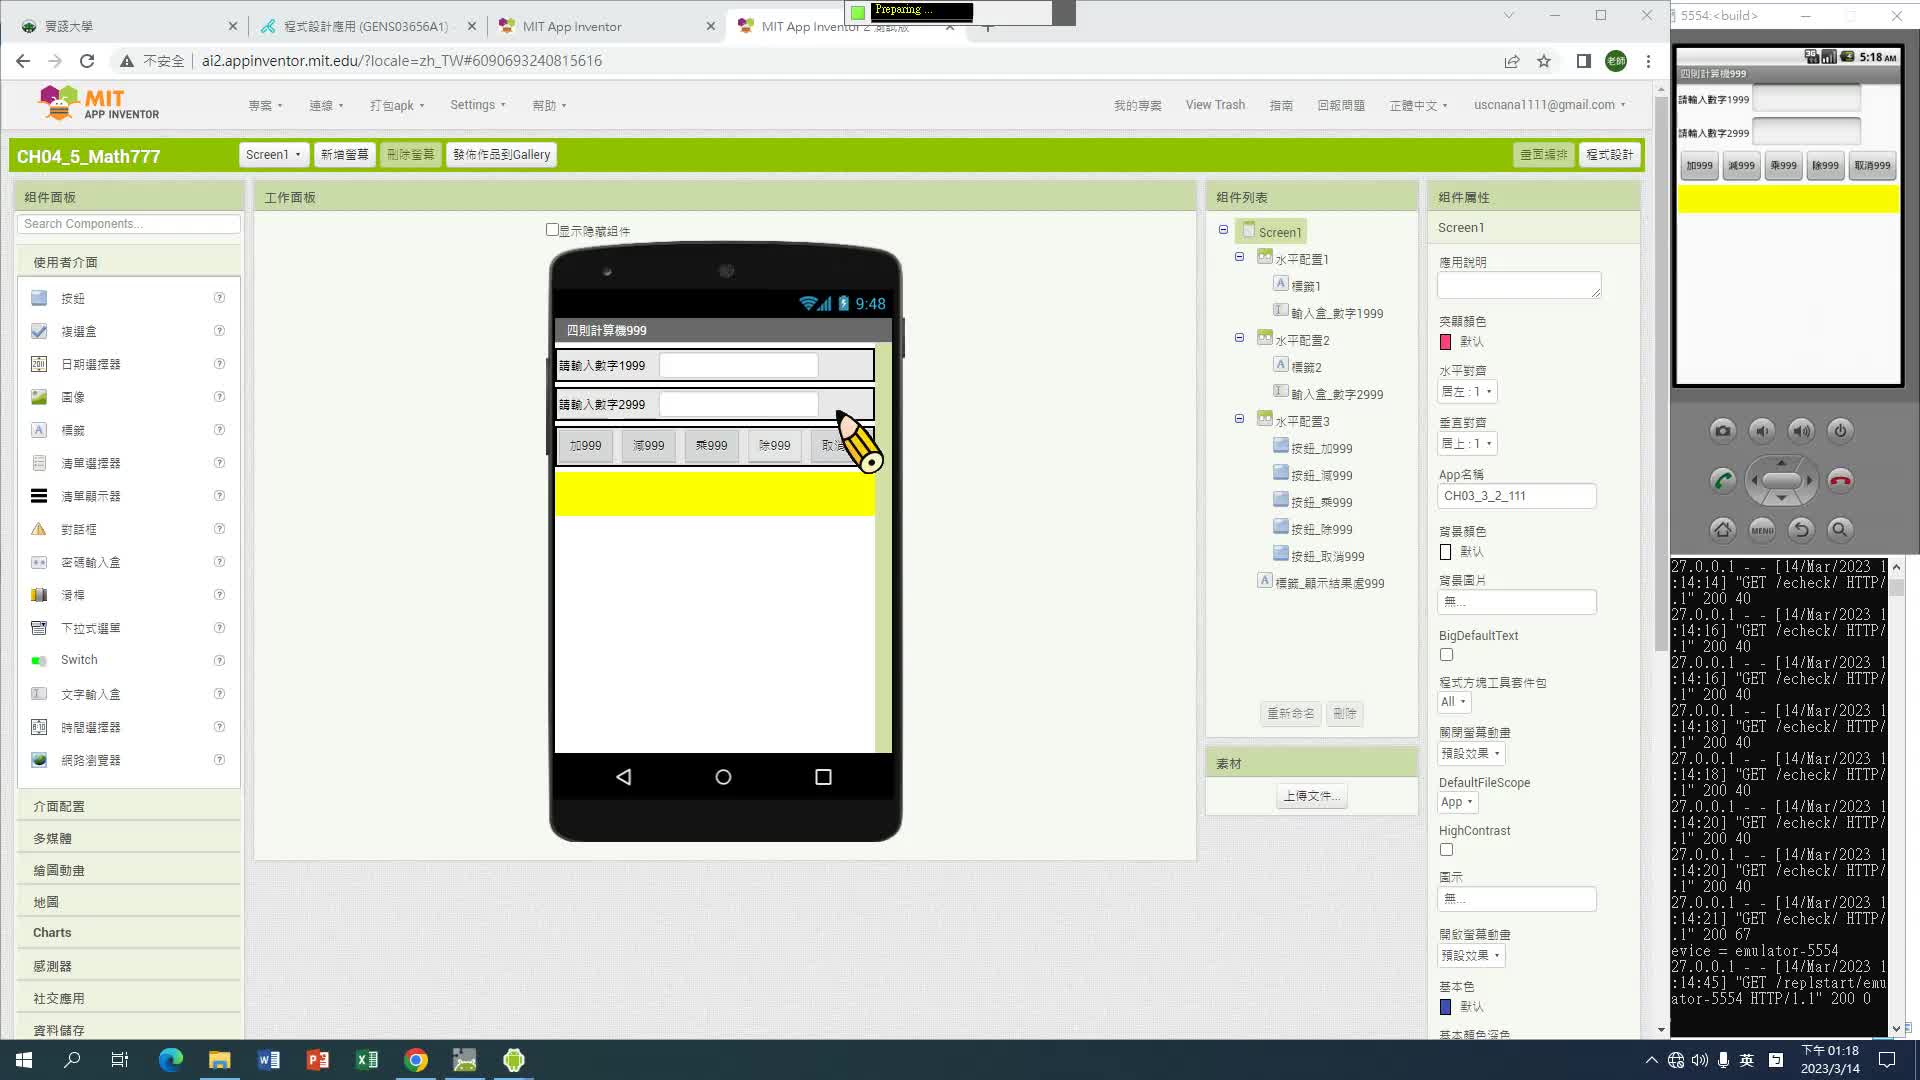Click the Search Components field
Image resolution: width=1920 pixels, height=1080 pixels.
[129, 224]
